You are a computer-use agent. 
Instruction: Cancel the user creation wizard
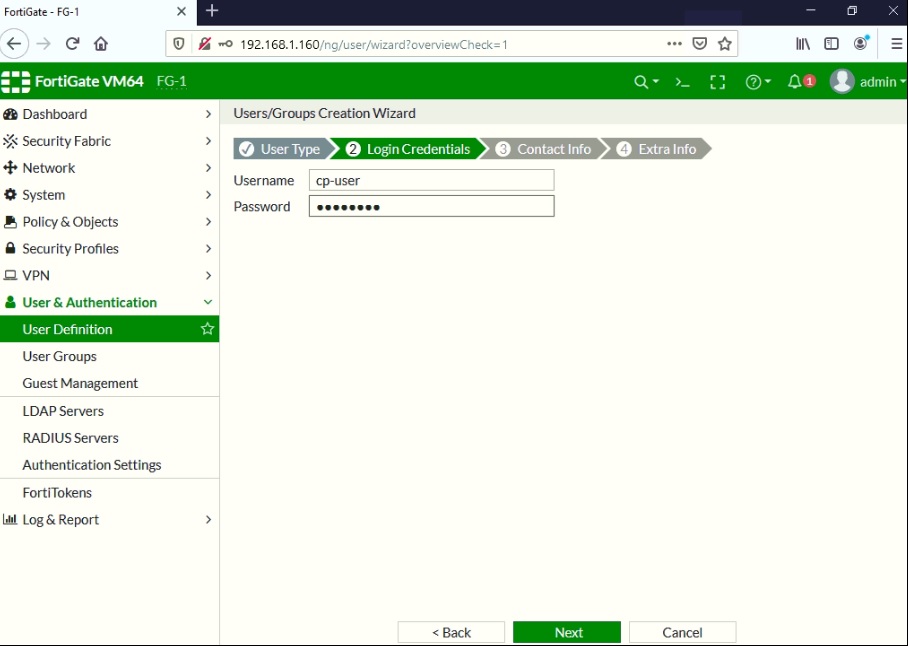pos(682,632)
